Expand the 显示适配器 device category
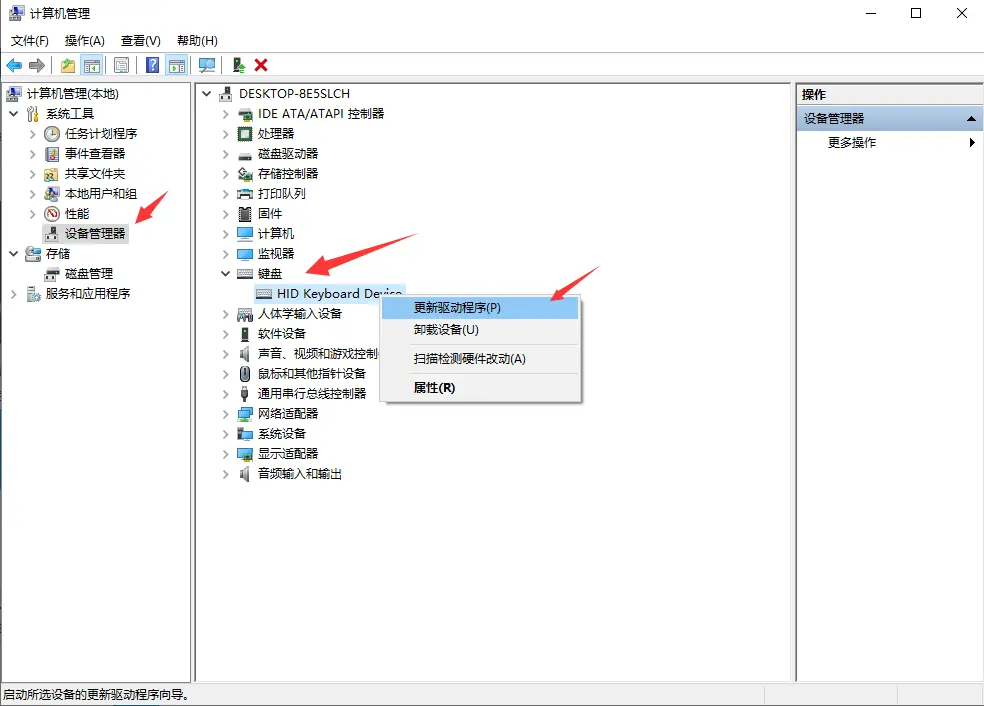This screenshot has height=706, width=984. point(226,454)
